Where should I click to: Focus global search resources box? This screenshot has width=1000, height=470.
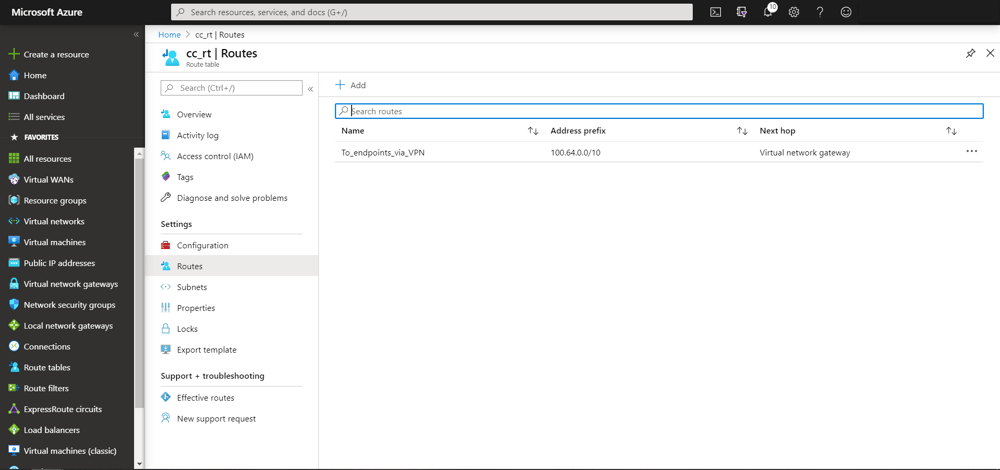tap(432, 12)
